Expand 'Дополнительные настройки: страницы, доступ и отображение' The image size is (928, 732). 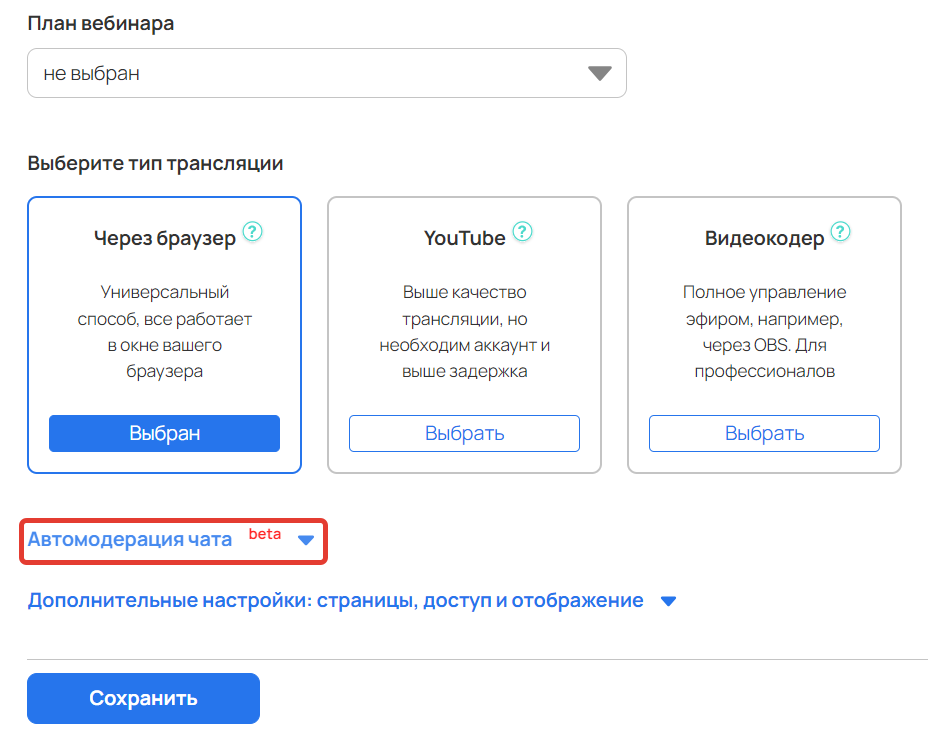point(336,601)
